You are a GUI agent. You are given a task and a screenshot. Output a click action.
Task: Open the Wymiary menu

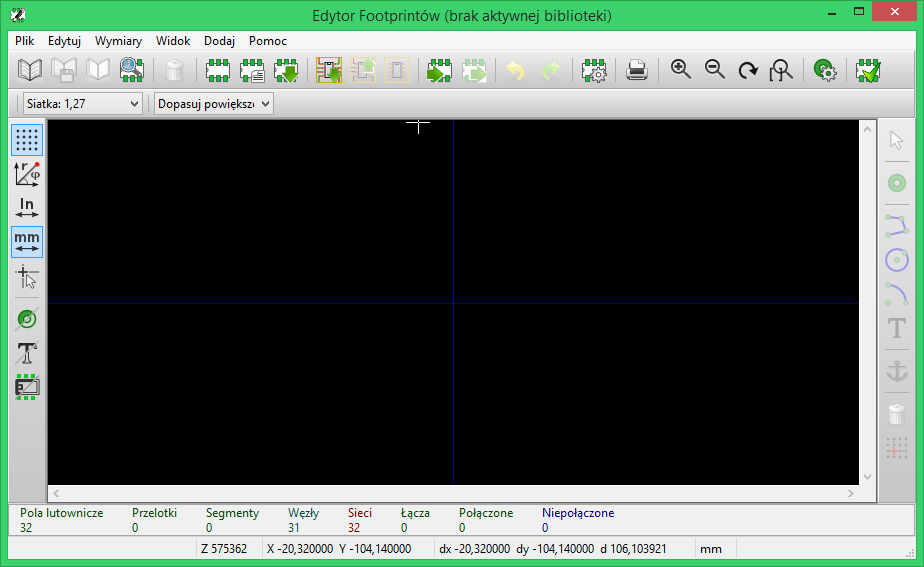[x=118, y=41]
